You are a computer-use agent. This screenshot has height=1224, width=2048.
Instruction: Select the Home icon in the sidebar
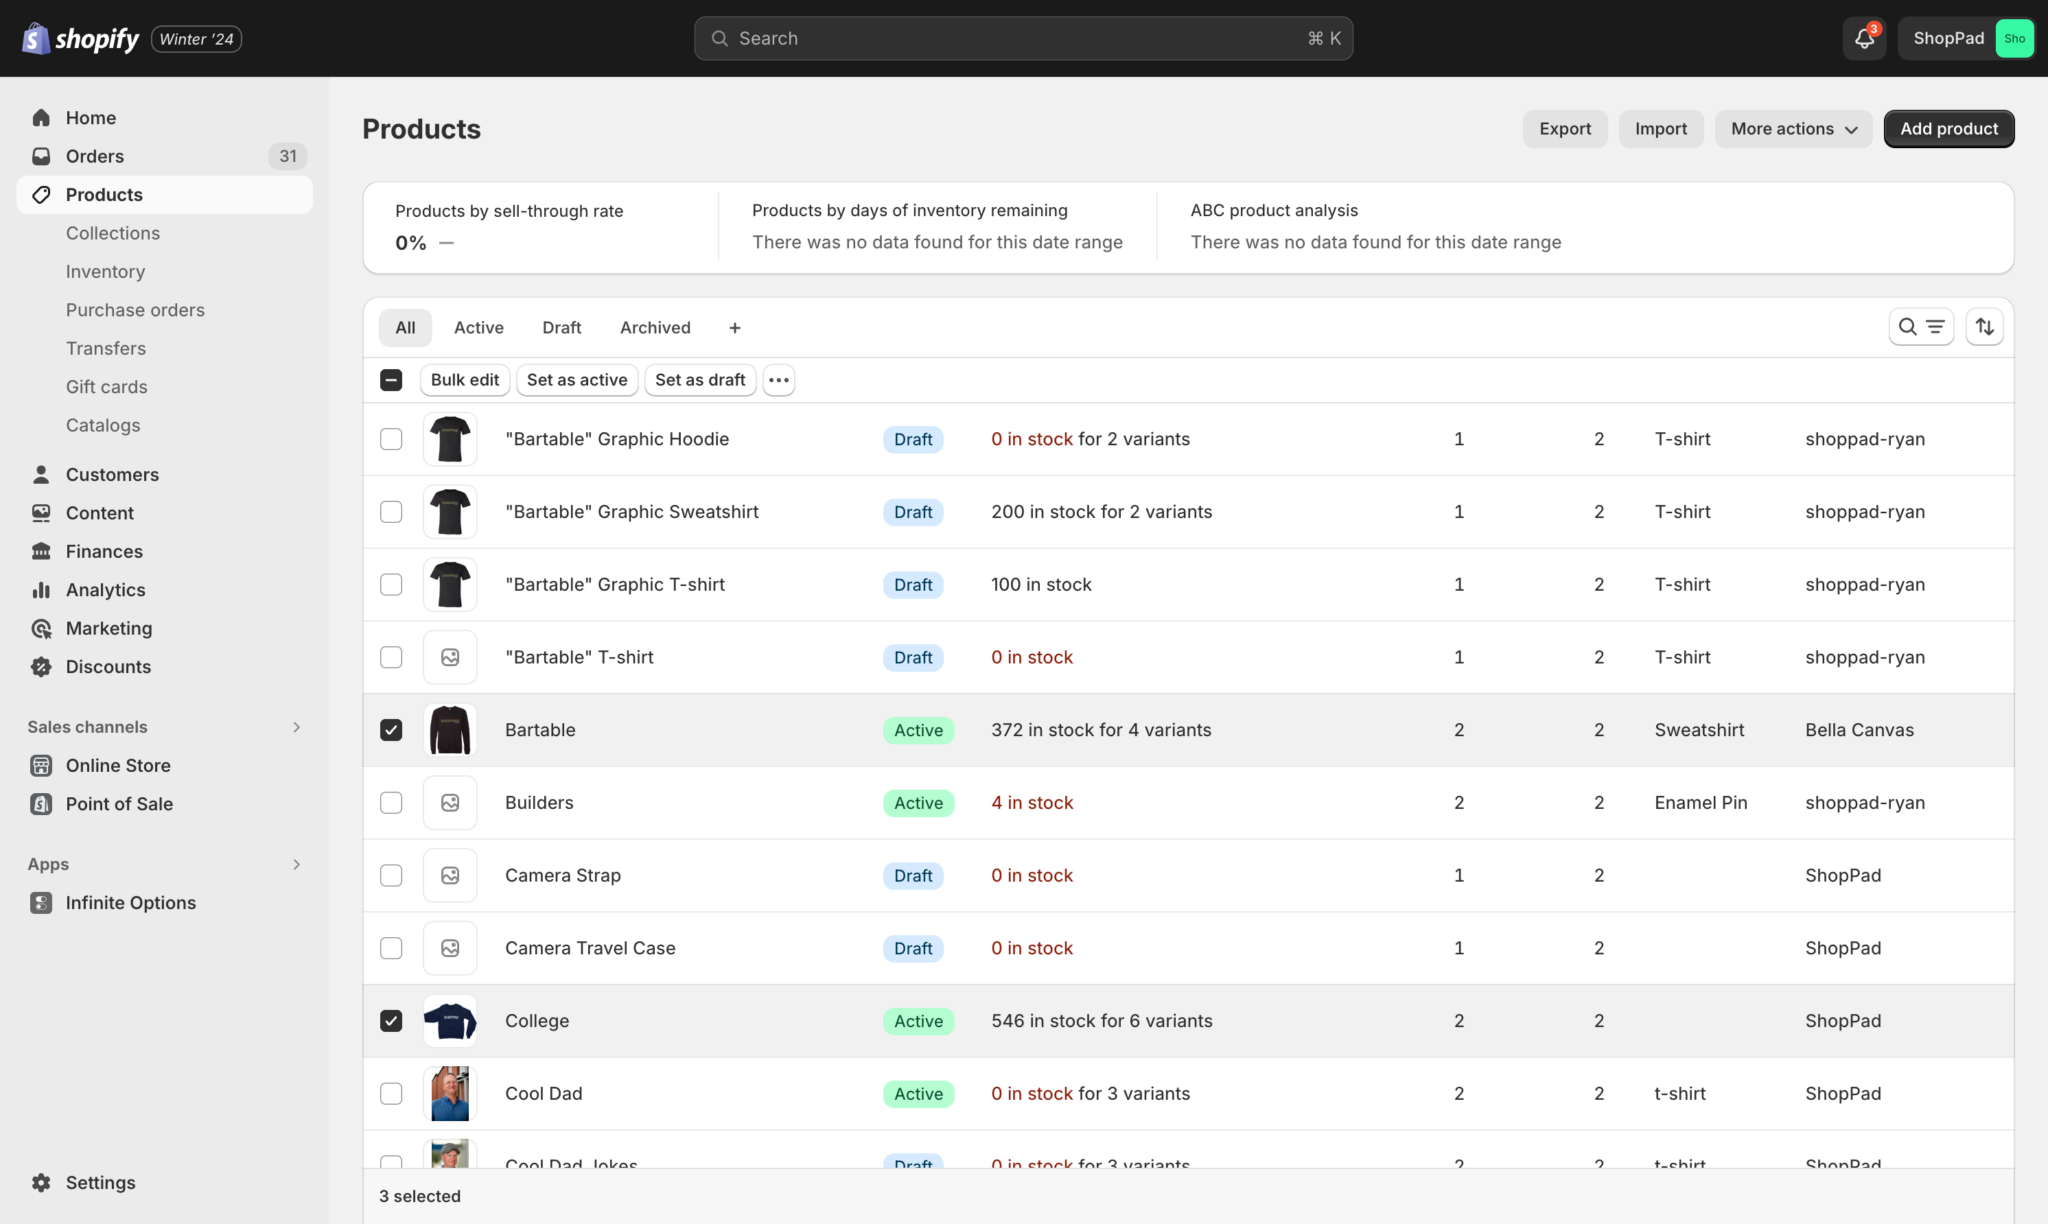click(41, 117)
